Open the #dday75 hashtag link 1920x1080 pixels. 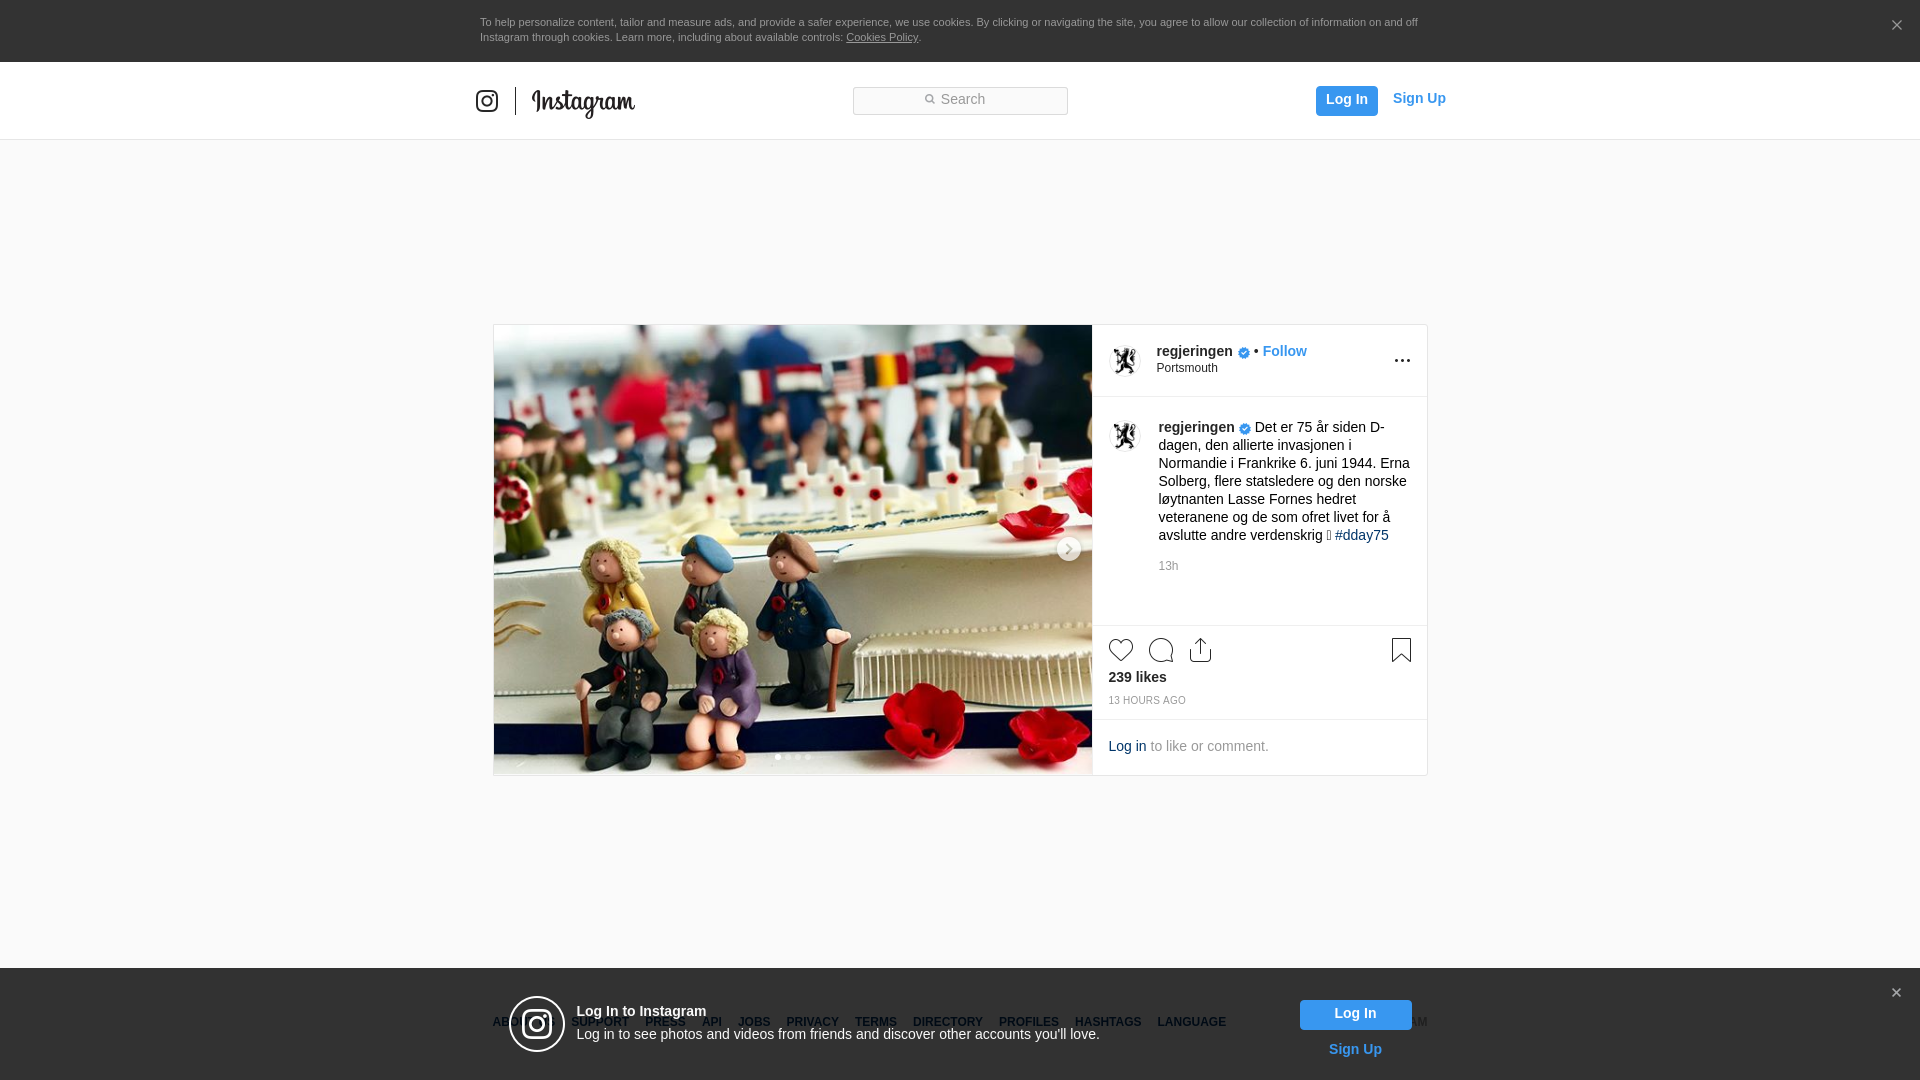point(1361,535)
